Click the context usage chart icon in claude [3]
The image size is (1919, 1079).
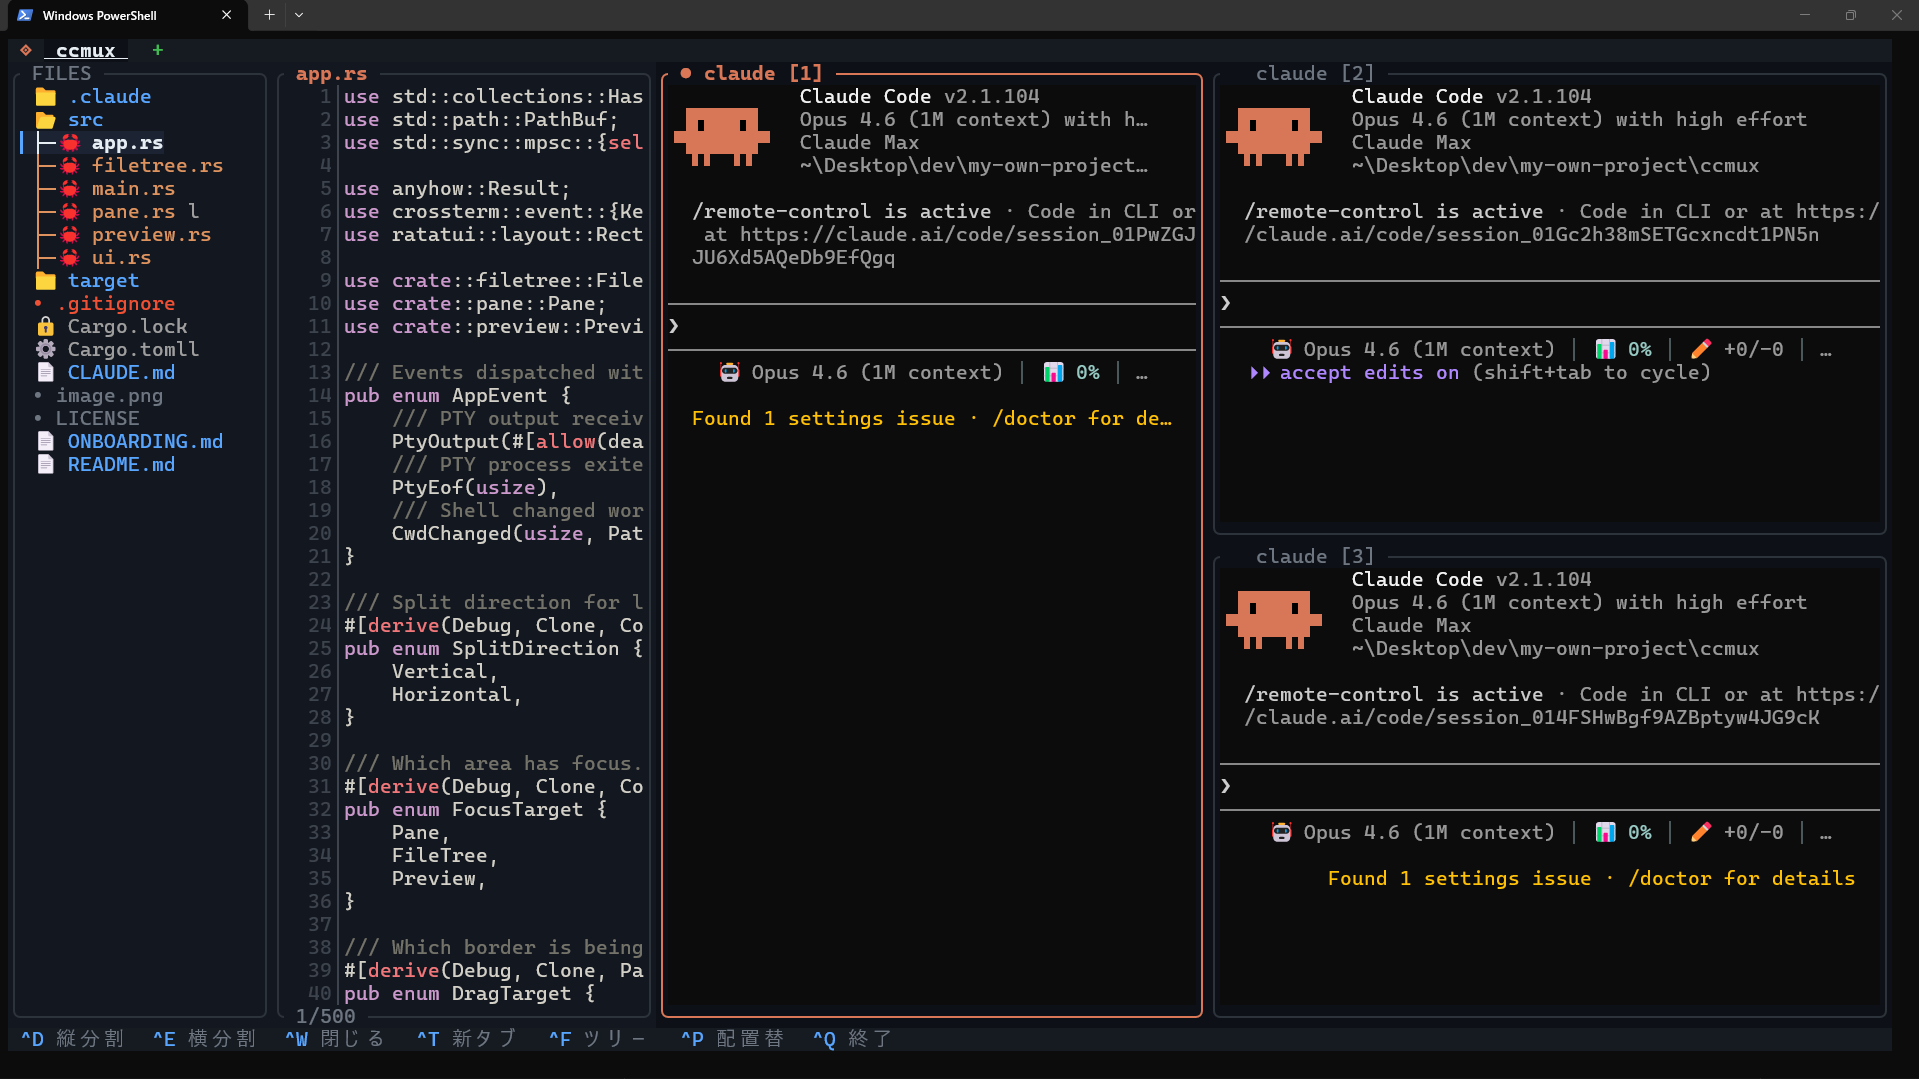[x=1605, y=832]
